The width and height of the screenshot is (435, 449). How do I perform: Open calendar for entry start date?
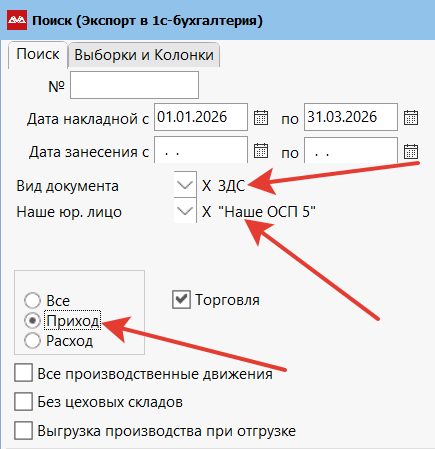[261, 151]
